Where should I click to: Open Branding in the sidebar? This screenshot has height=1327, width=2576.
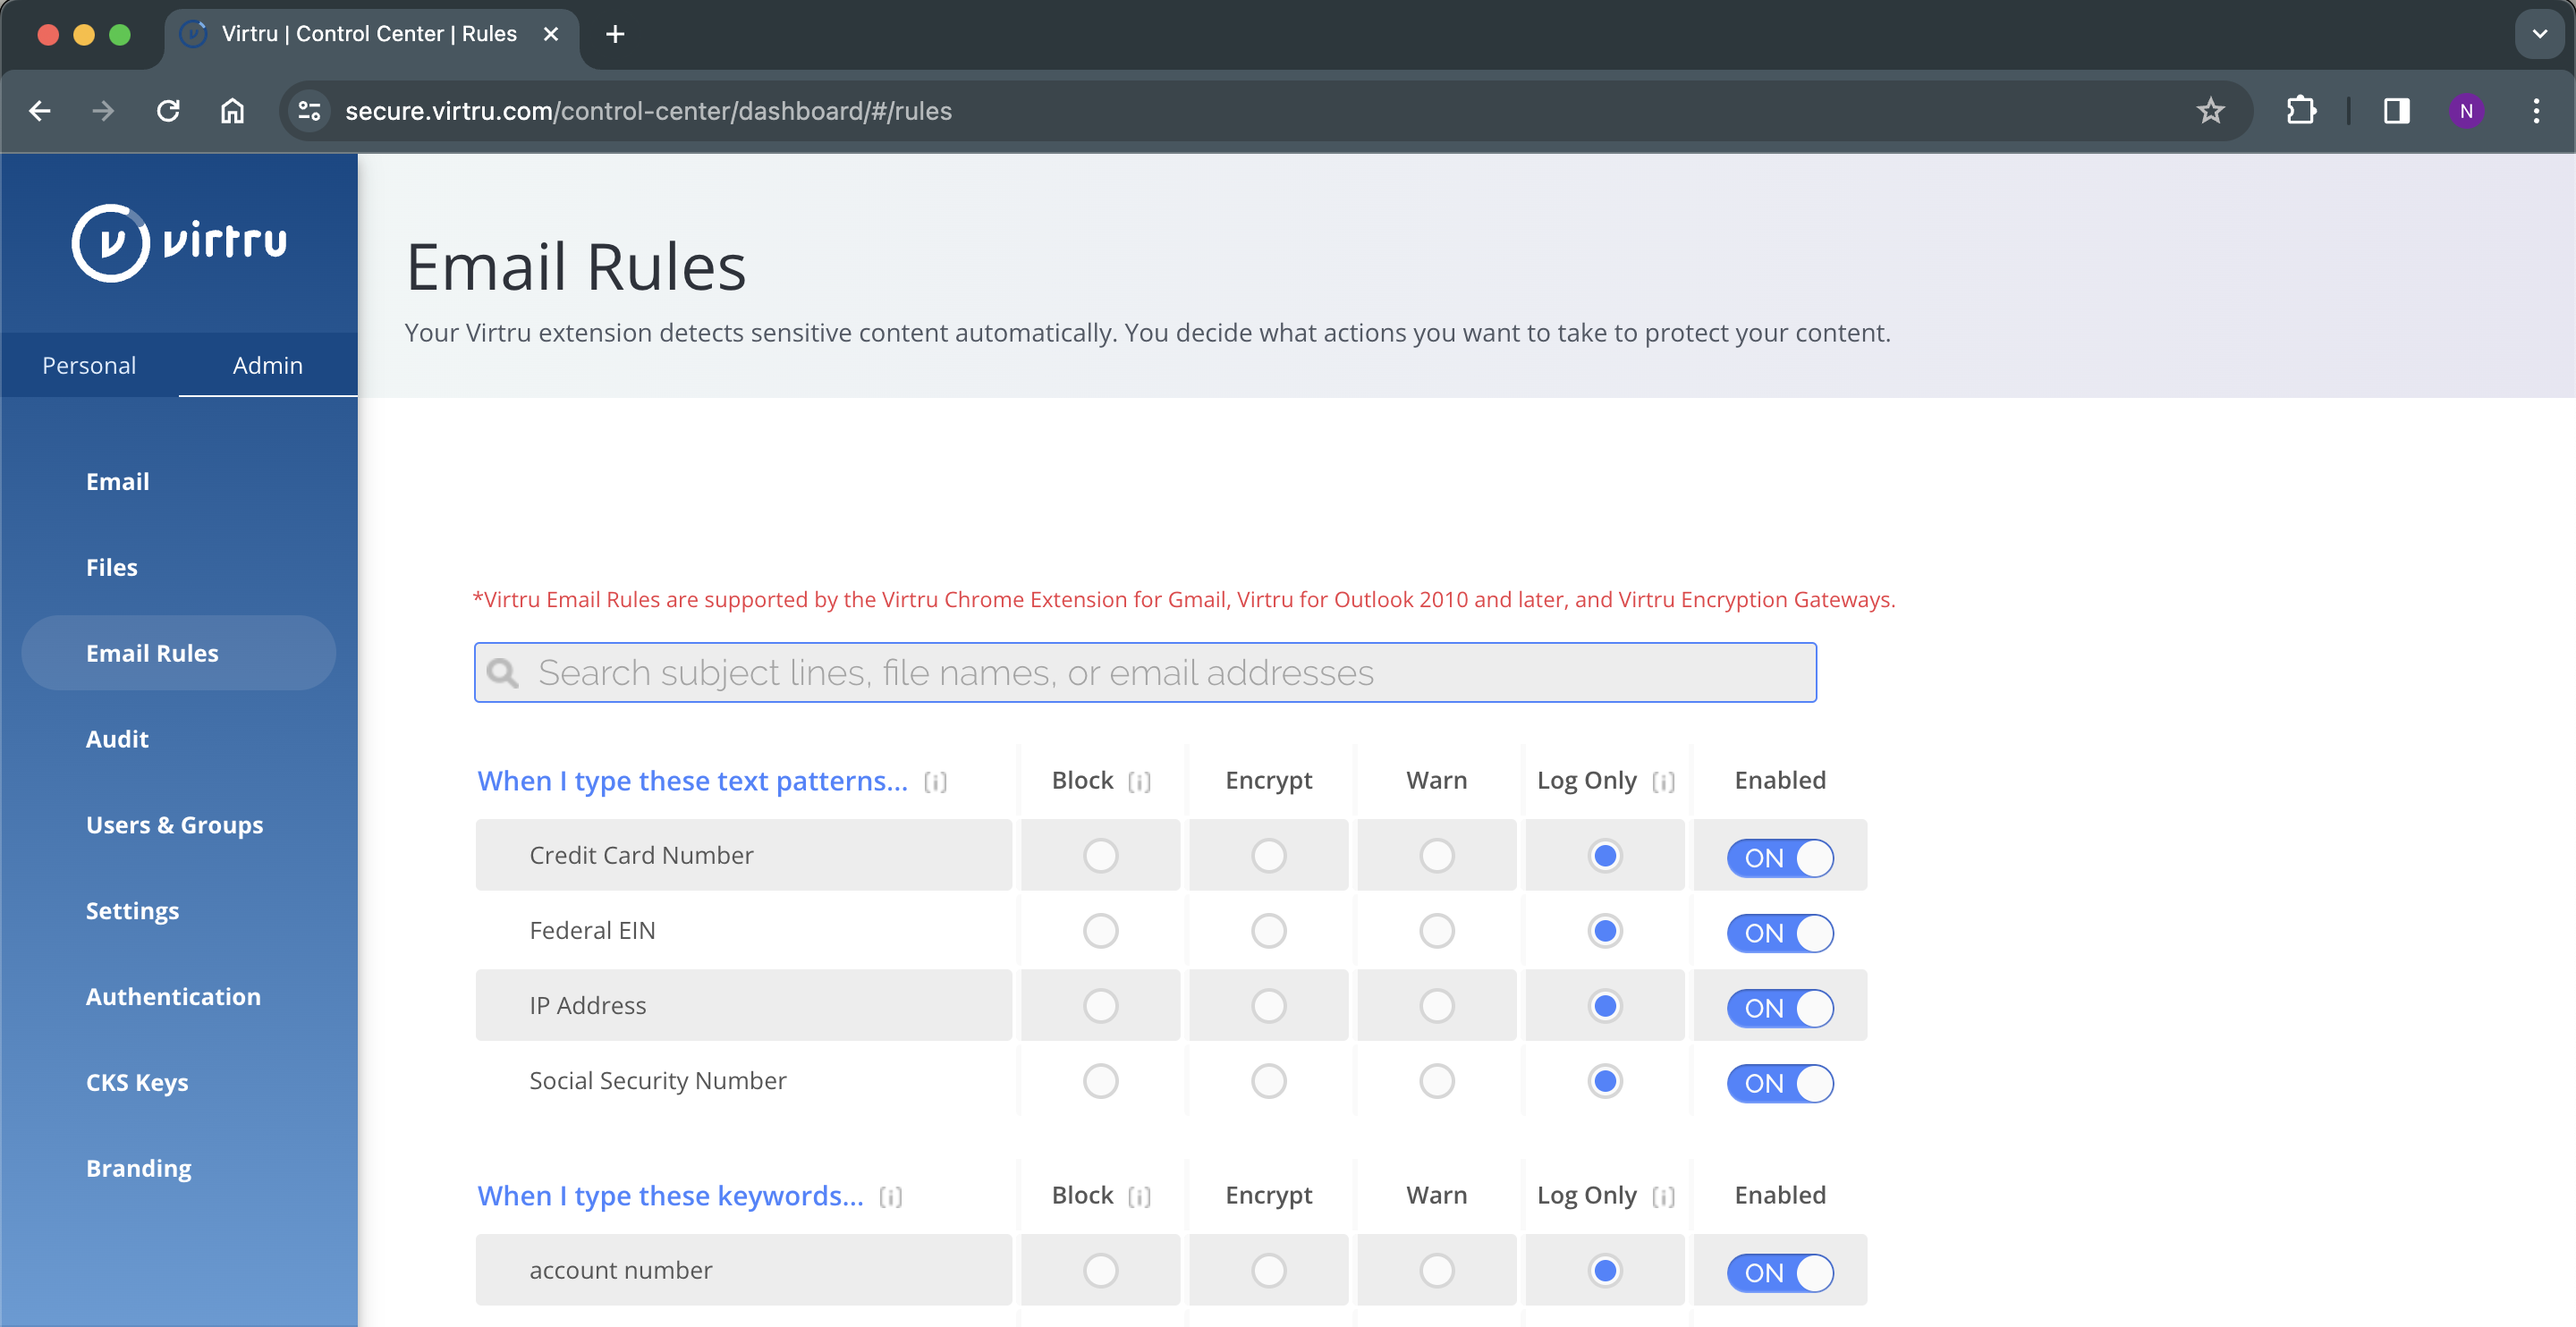(139, 1169)
